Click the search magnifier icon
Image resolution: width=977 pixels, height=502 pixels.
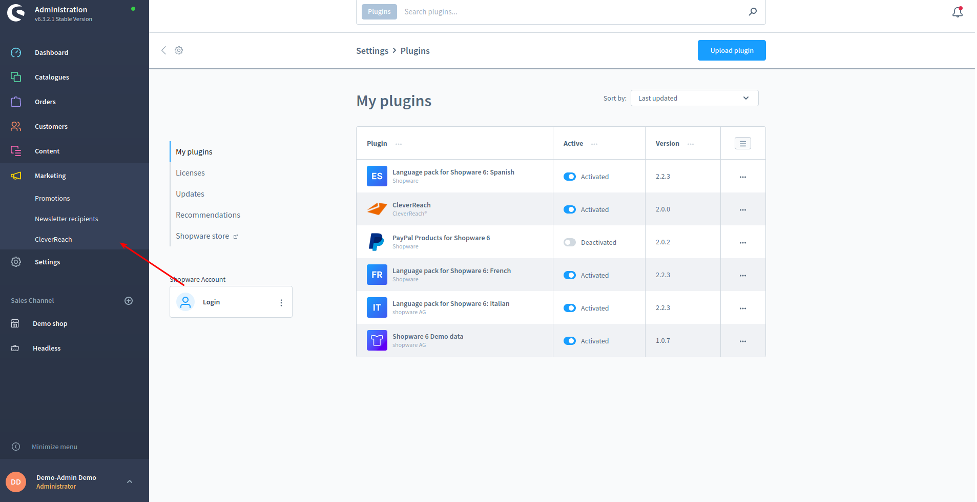(753, 12)
